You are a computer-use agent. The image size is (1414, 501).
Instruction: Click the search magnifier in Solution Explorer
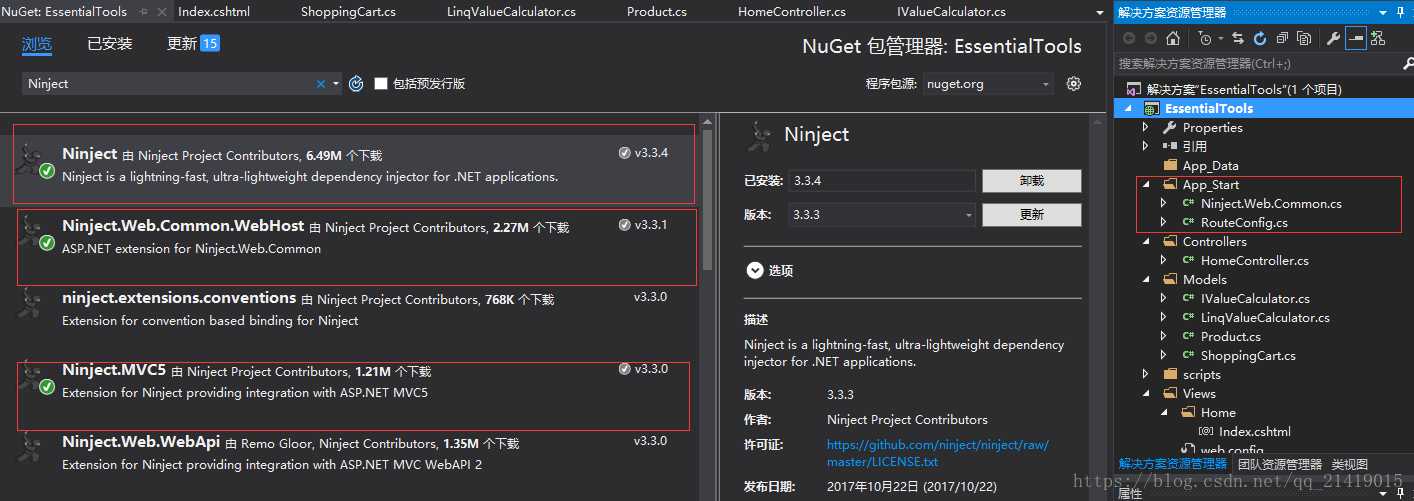point(1407,63)
